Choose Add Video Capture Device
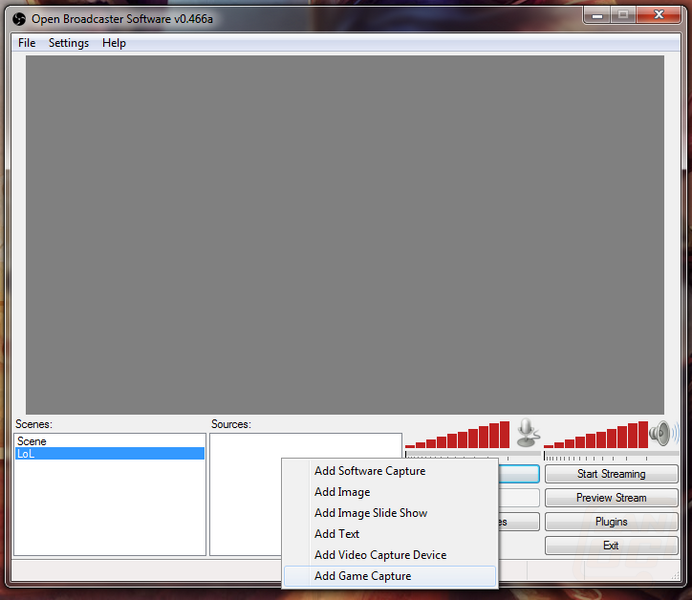Viewport: 692px width, 600px height. point(380,555)
